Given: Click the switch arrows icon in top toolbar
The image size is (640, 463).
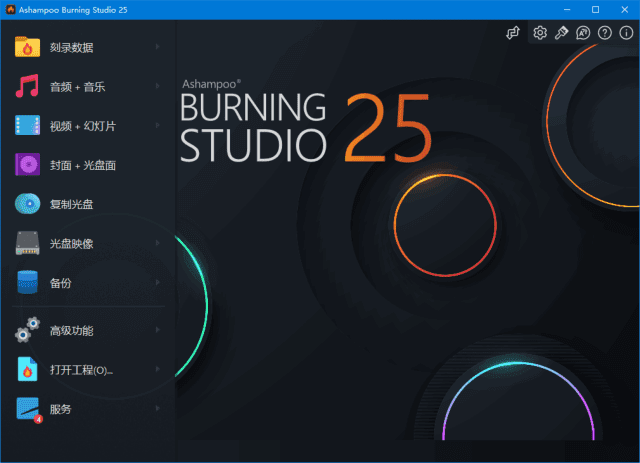Looking at the screenshot, I should (514, 33).
